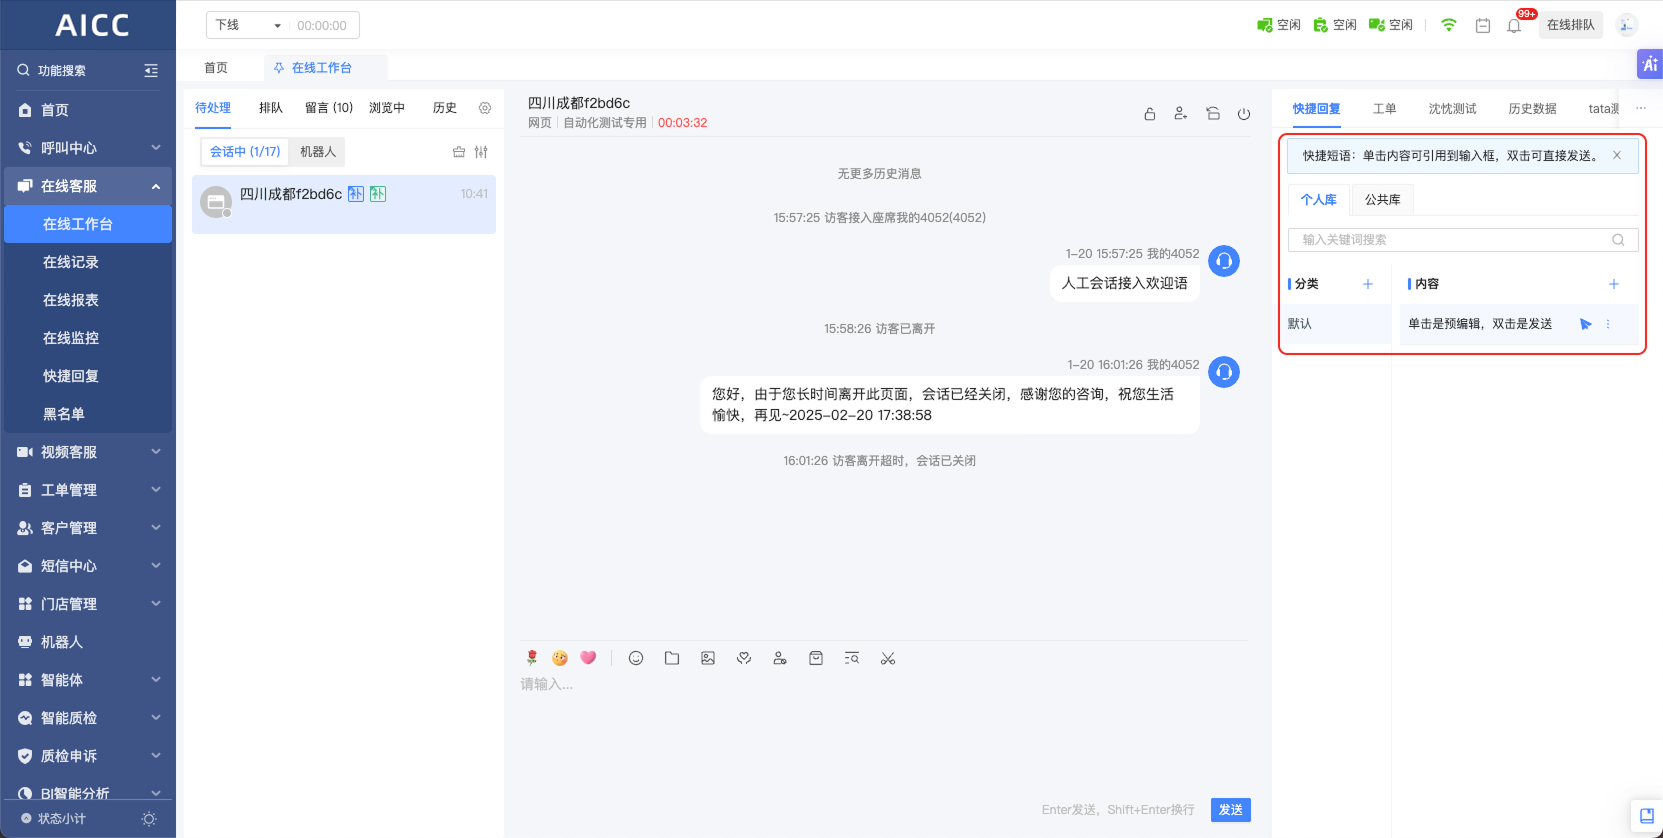Click the AI assistant button
Viewport: 1663px width, 838px height.
coord(1649,64)
